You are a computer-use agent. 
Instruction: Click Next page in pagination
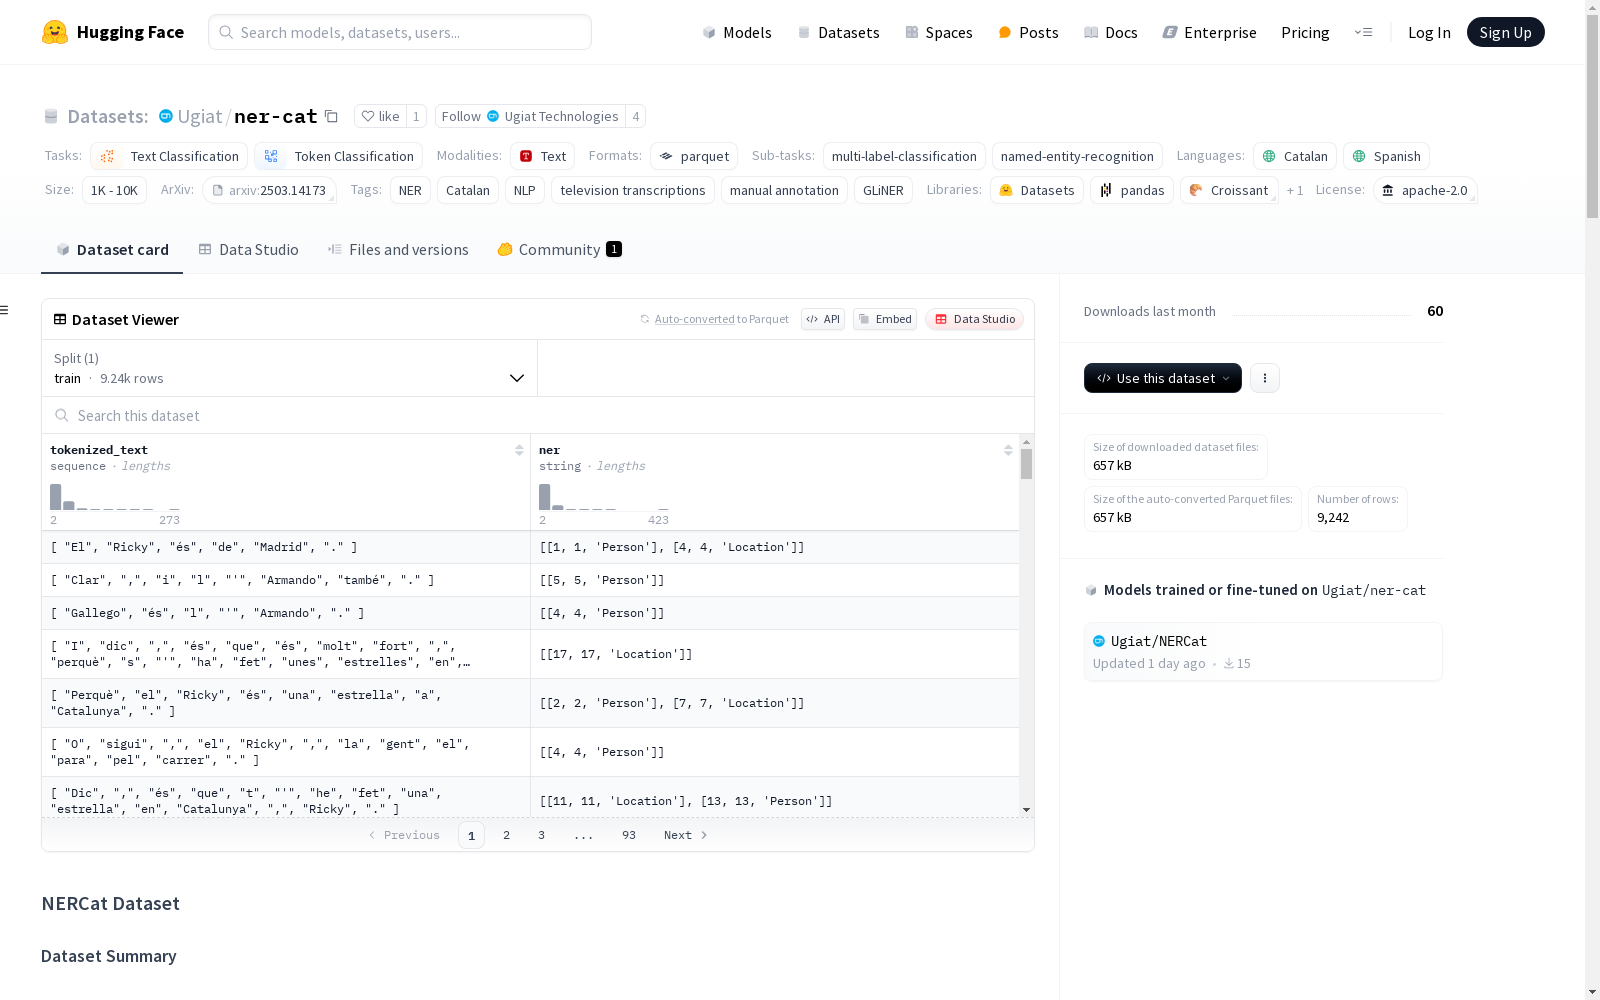pyautogui.click(x=685, y=835)
